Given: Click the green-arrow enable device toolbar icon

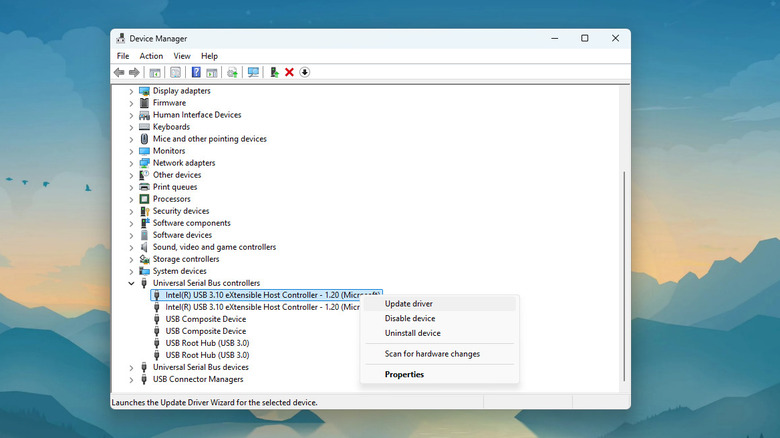Looking at the screenshot, I should pos(274,72).
